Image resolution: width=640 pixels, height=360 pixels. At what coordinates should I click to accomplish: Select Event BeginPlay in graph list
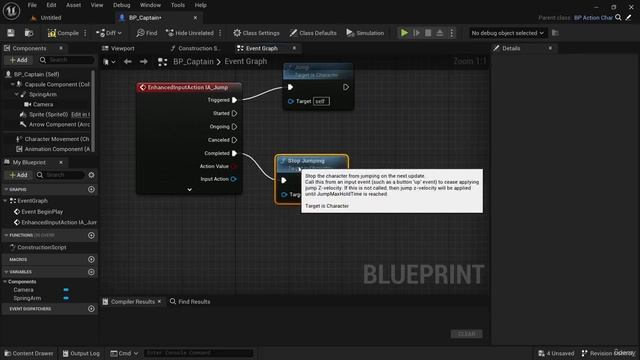[42, 212]
